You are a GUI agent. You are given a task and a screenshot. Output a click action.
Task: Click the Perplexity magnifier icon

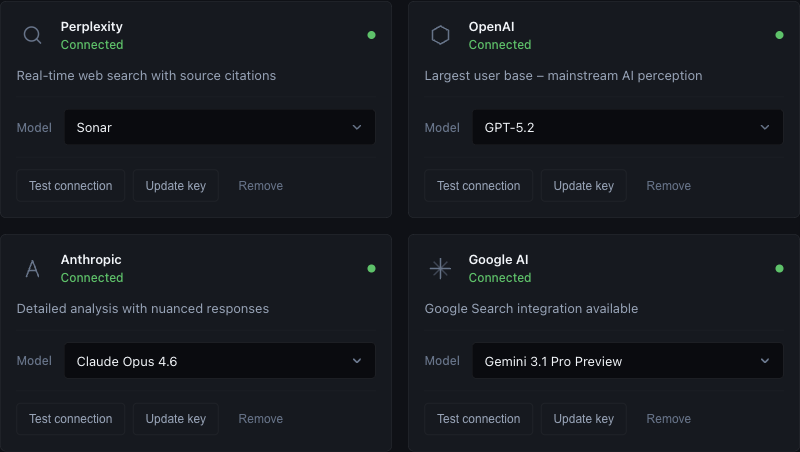click(x=32, y=35)
